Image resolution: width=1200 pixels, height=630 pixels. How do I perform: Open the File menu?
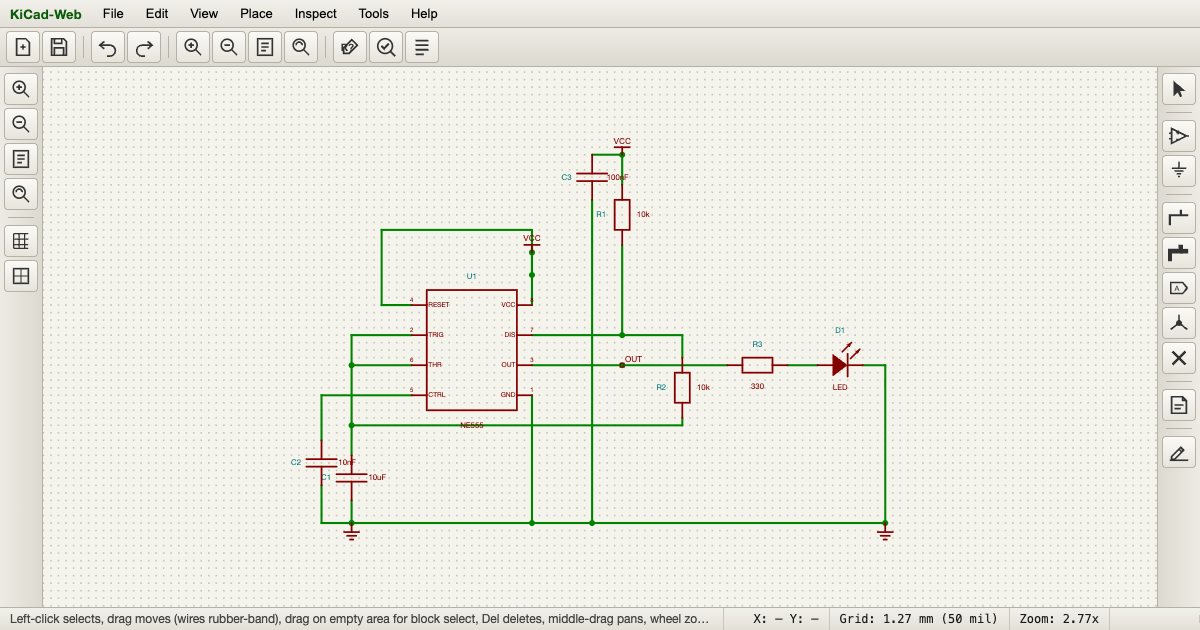(x=113, y=14)
